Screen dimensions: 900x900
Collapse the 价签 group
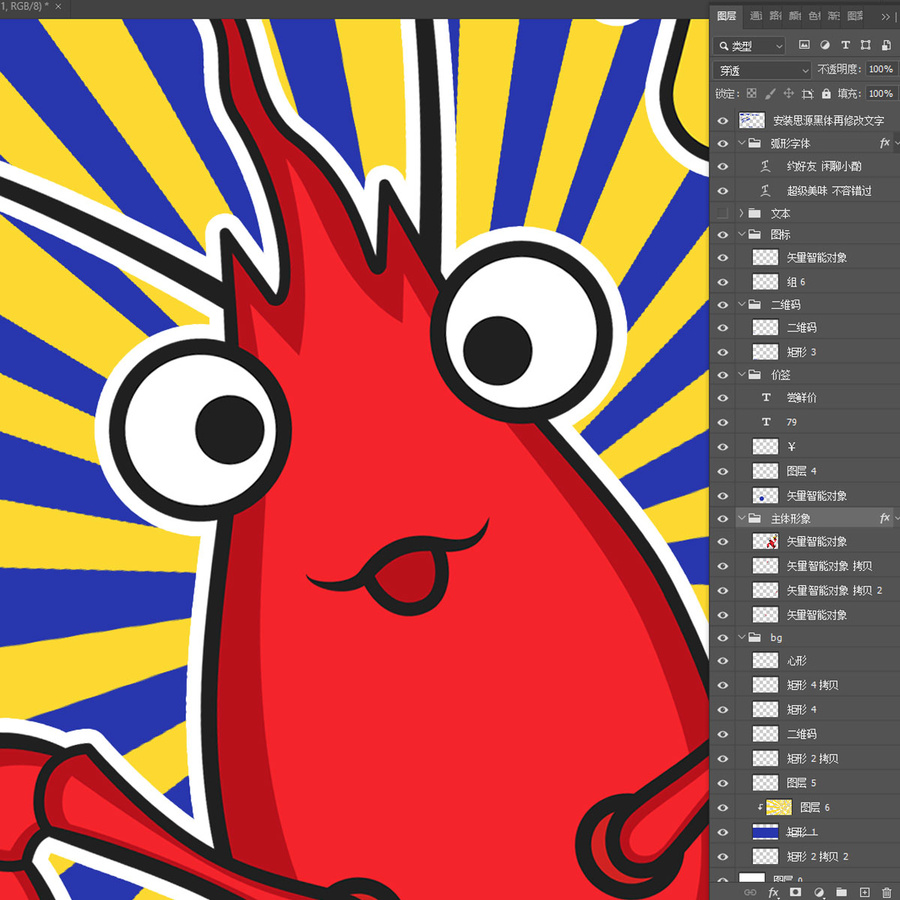pos(742,374)
